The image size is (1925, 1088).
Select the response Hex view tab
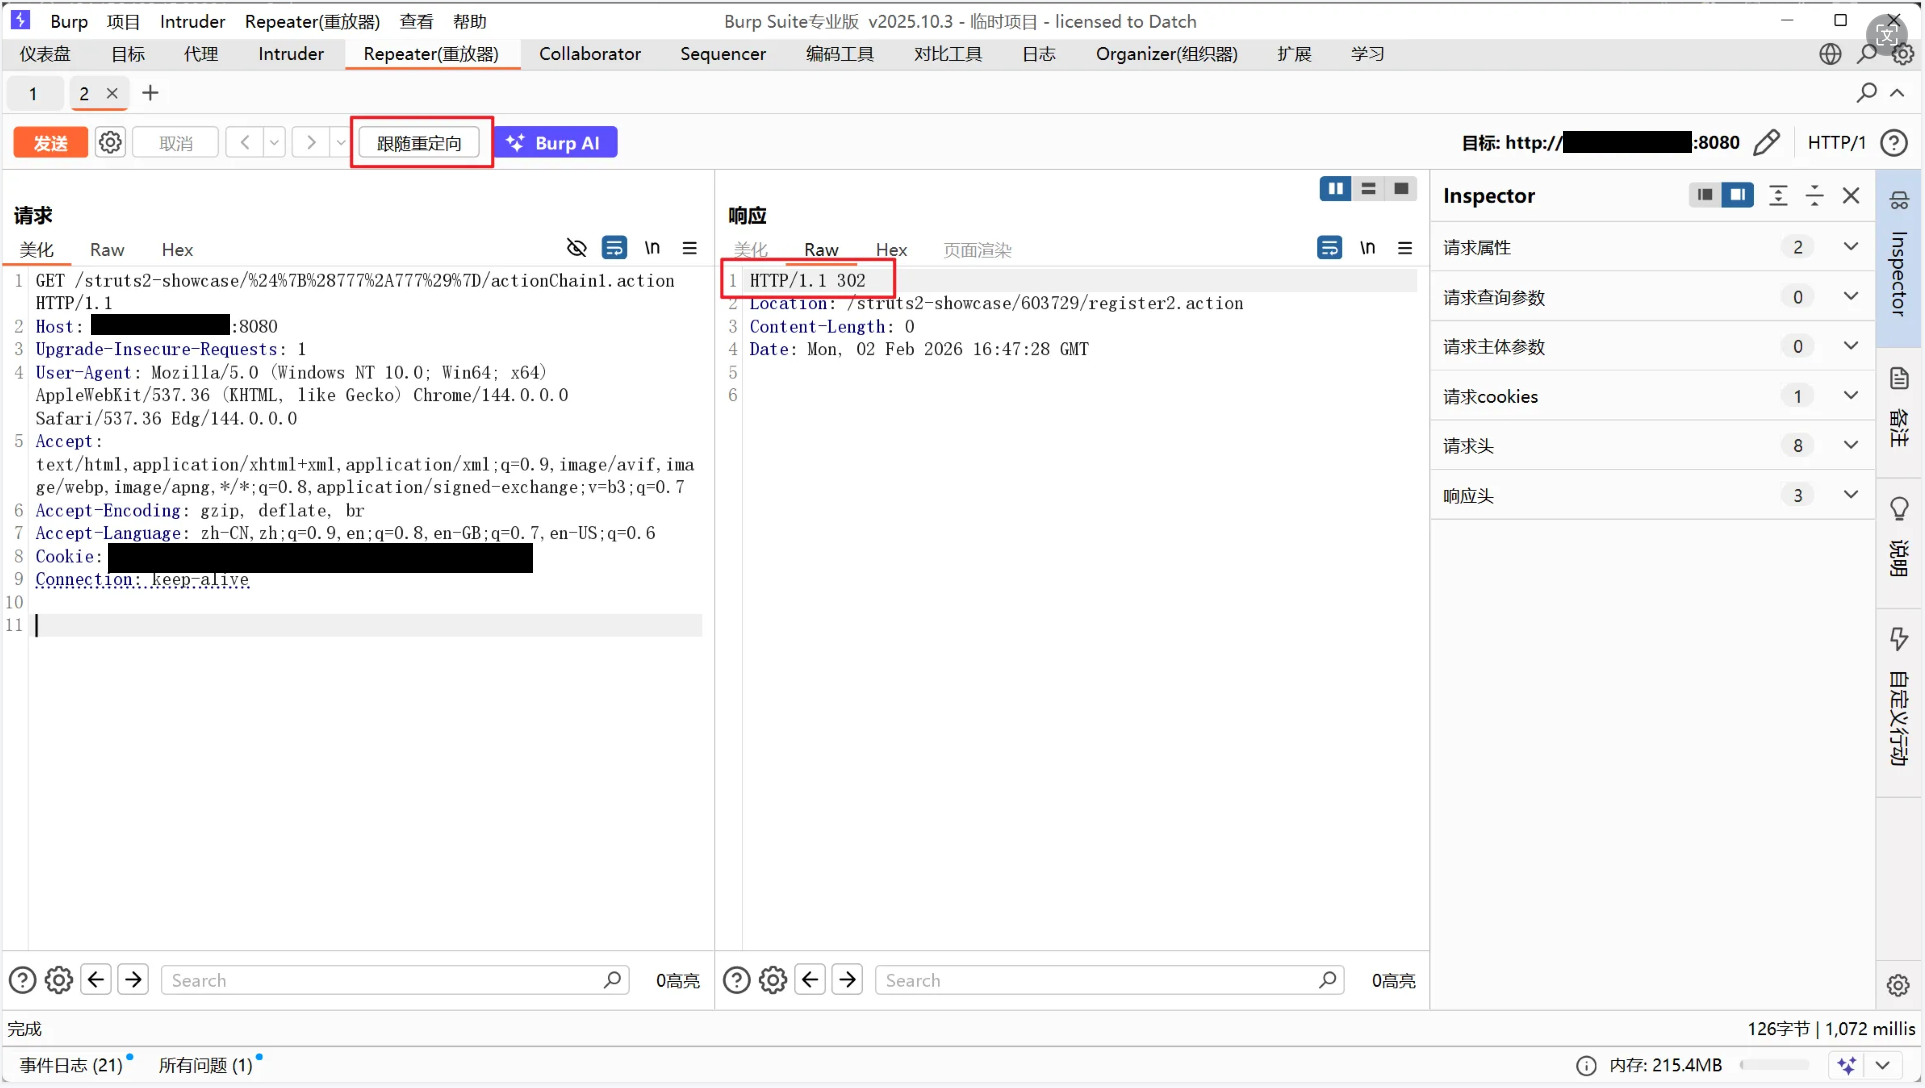[891, 250]
